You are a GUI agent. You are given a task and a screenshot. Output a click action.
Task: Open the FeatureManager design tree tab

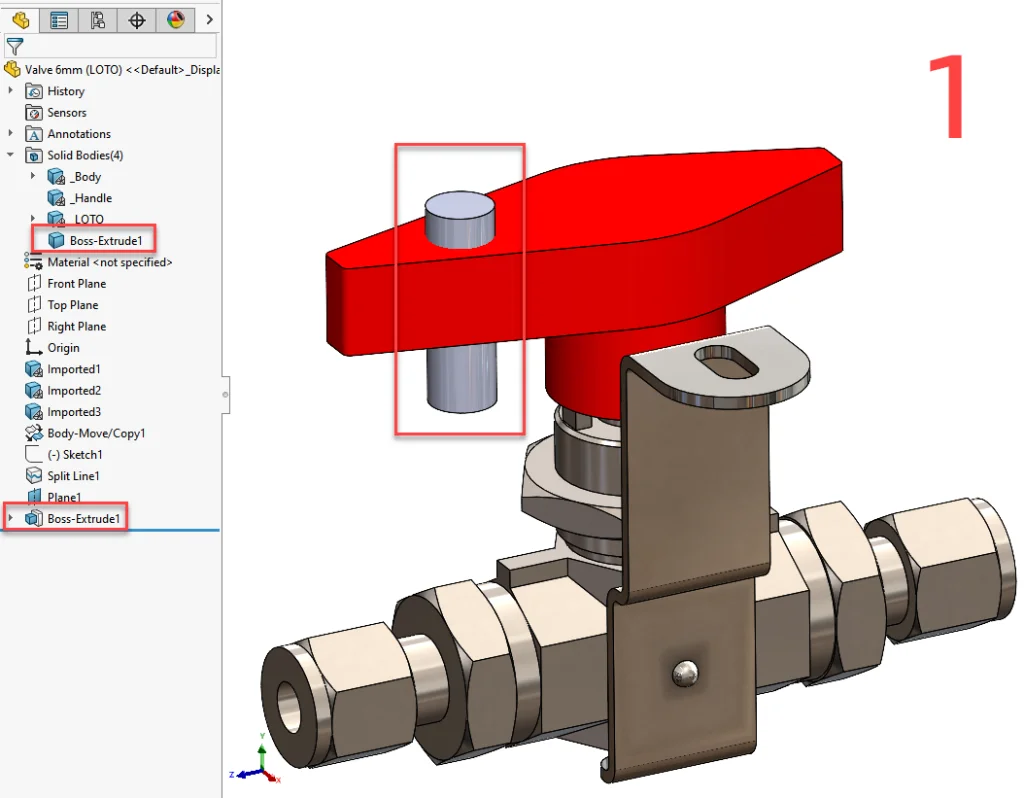[20, 19]
